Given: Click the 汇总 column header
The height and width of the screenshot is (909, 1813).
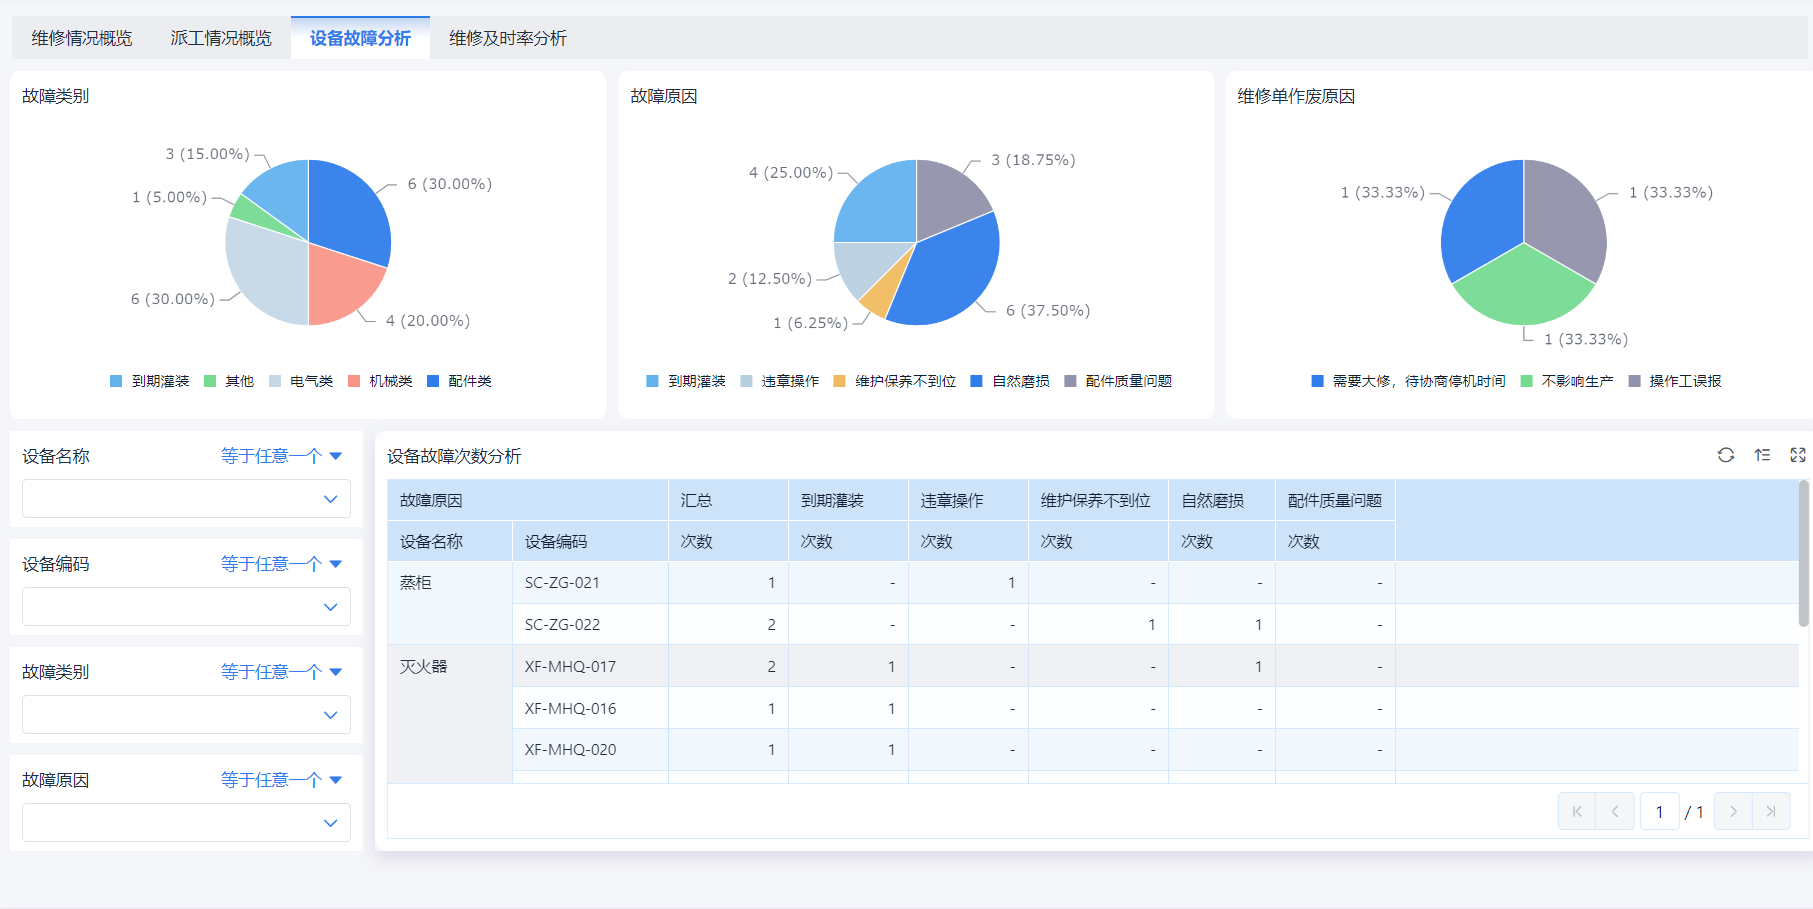Looking at the screenshot, I should [x=728, y=500].
